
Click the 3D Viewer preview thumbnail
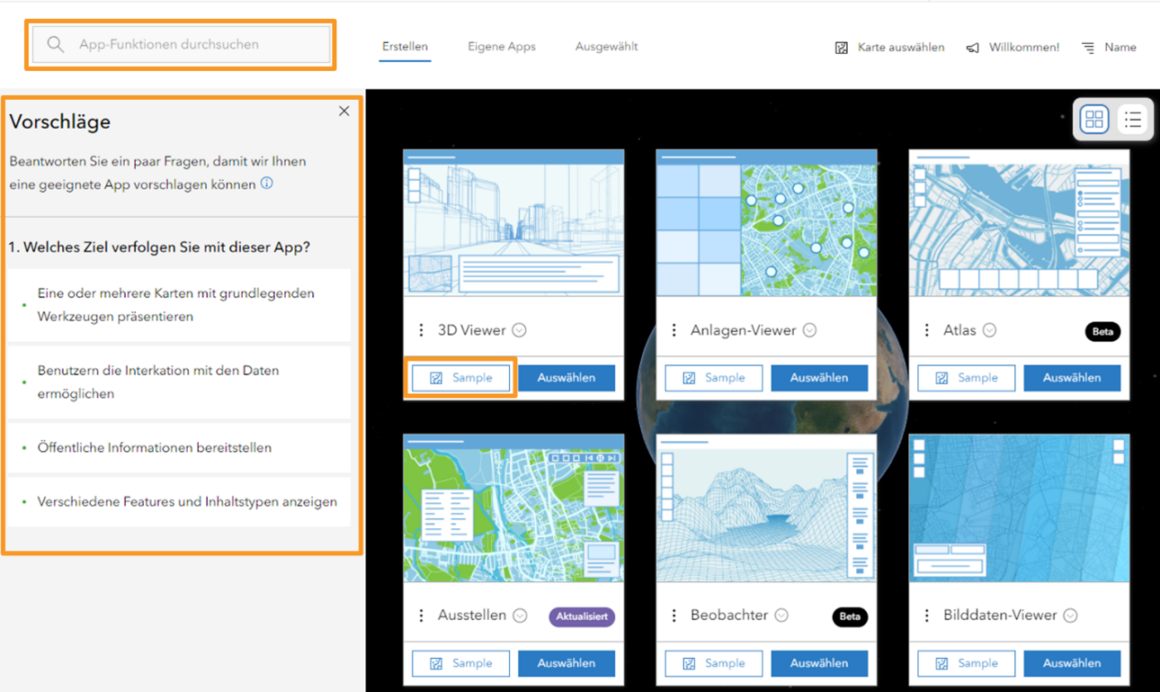coord(513,224)
